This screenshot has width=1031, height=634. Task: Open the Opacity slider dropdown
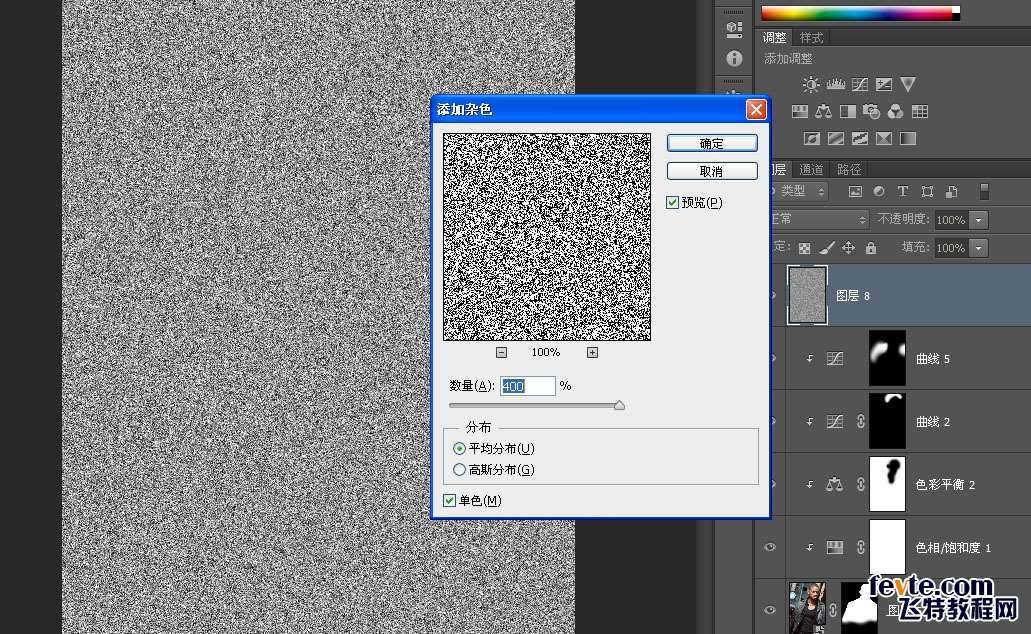click(978, 220)
